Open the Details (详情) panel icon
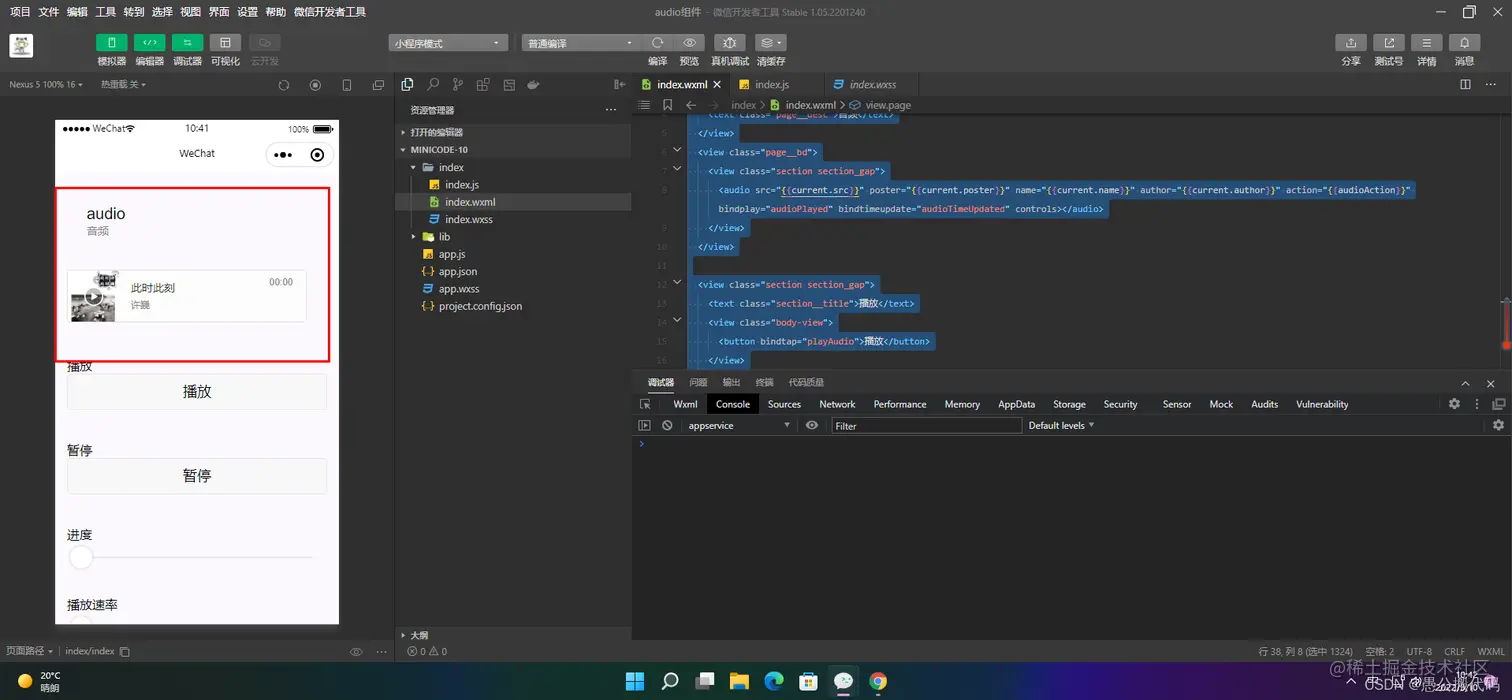The image size is (1512, 700). [1426, 43]
